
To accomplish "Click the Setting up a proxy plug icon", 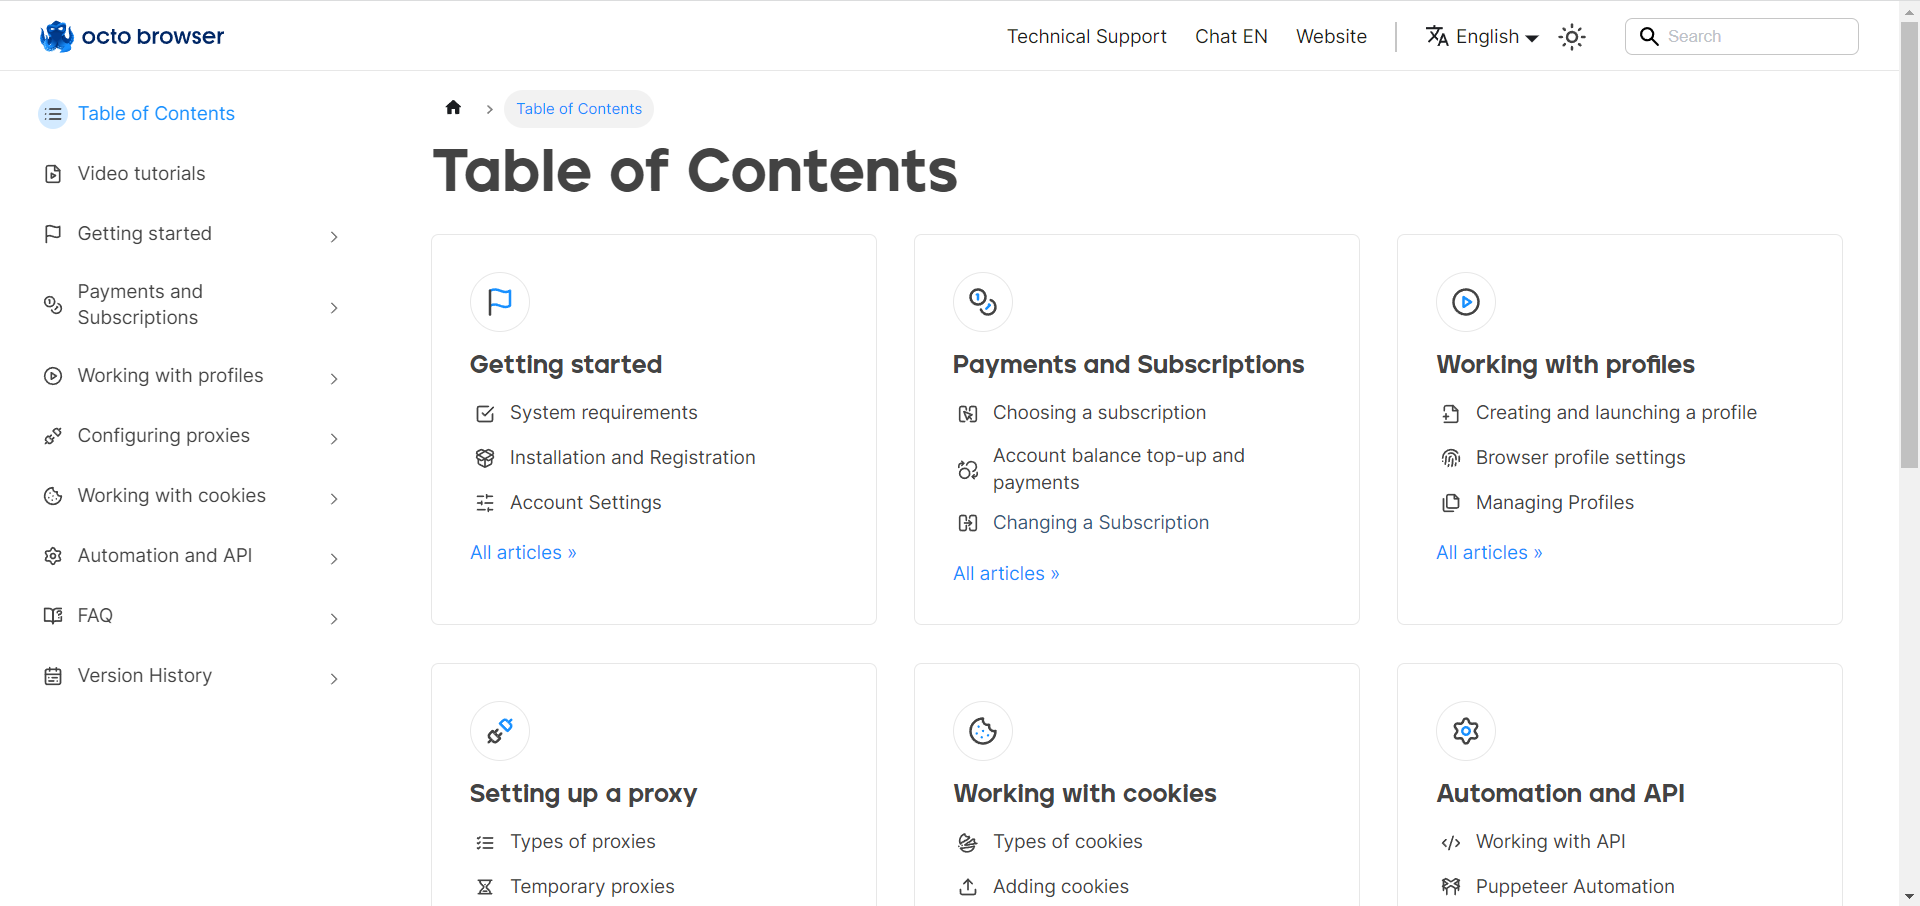I will (x=499, y=730).
